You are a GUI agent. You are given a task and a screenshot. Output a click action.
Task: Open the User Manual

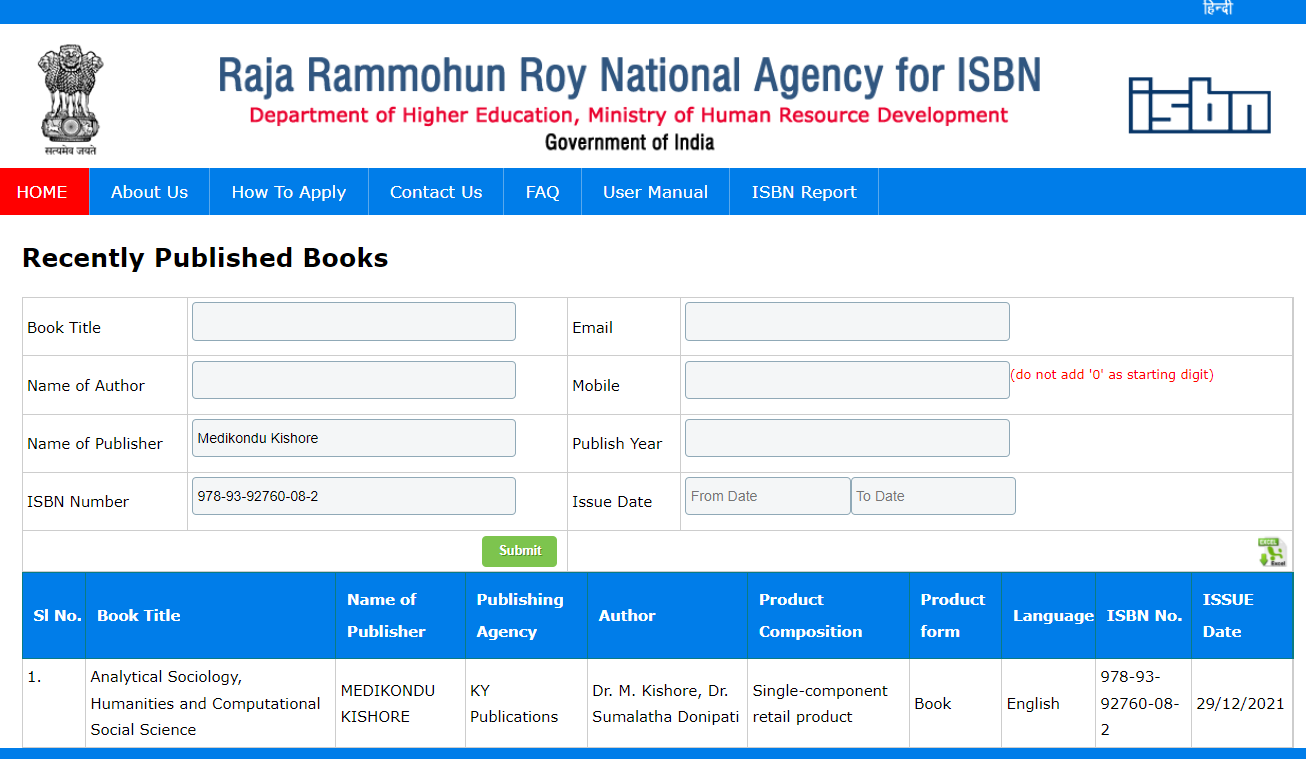tap(655, 192)
